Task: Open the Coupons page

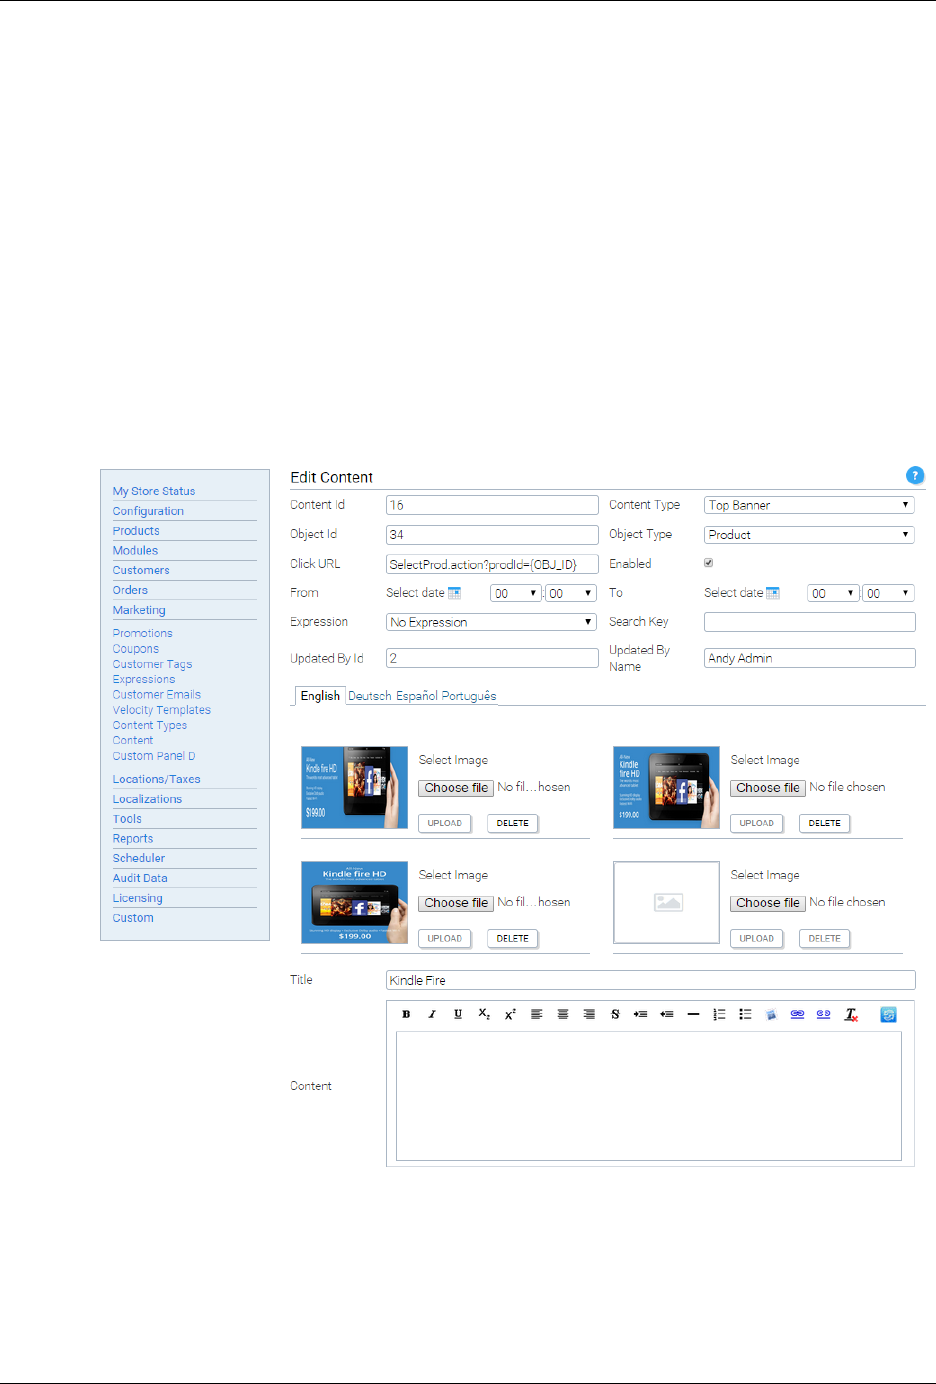Action: pyautogui.click(x=136, y=649)
